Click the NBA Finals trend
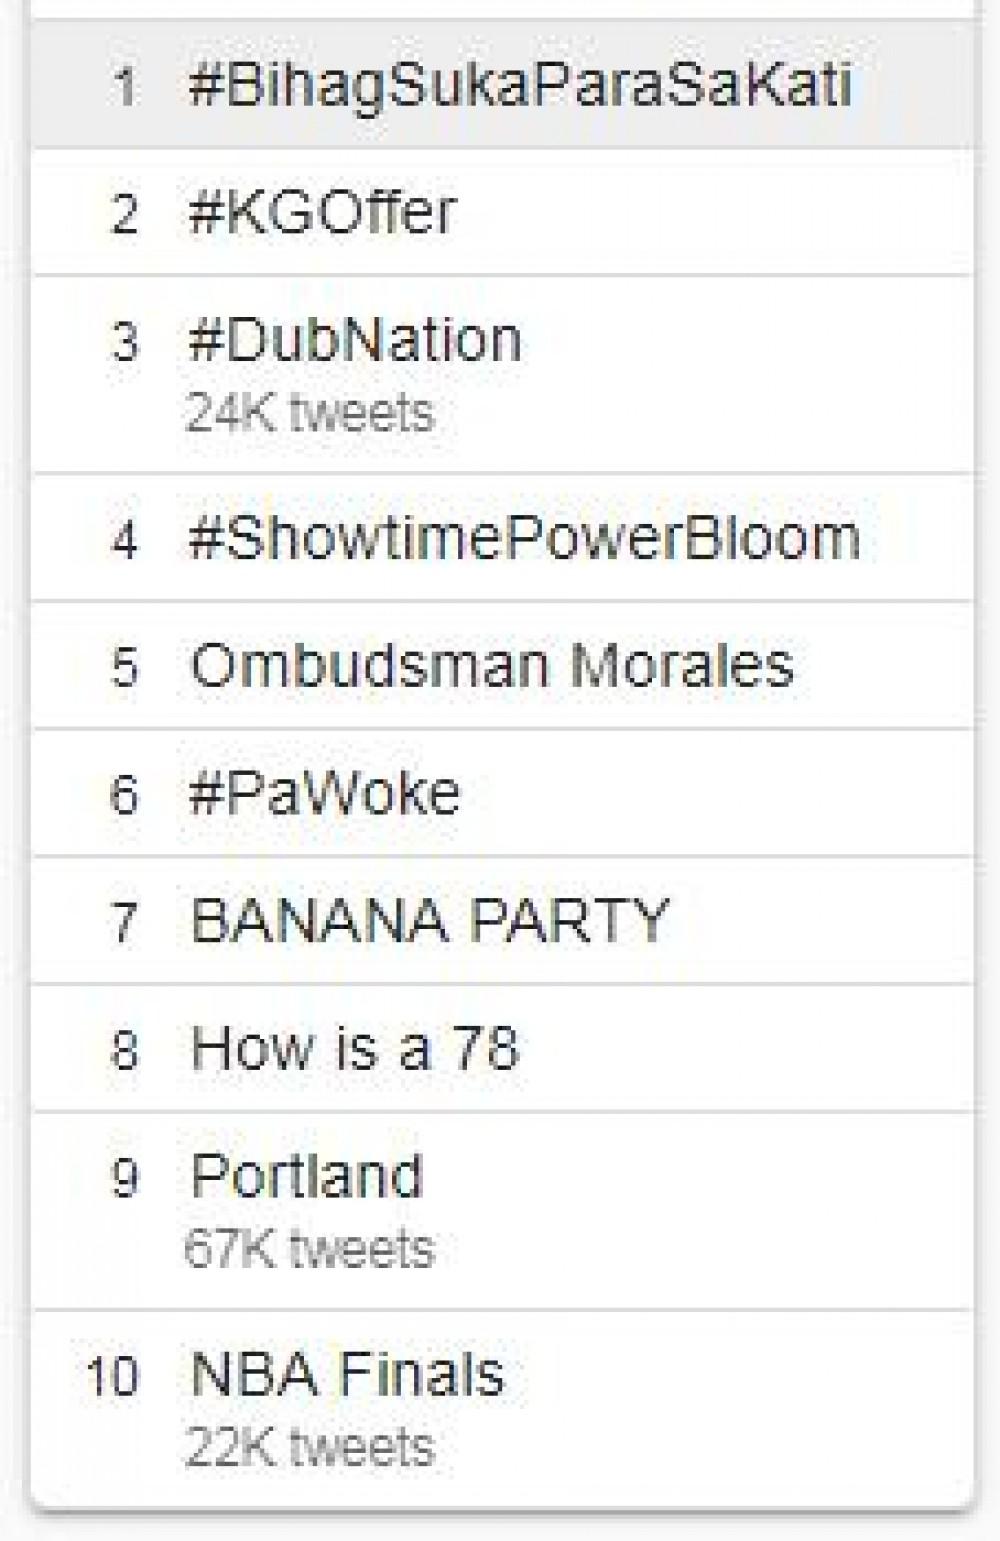Screen dimensions: 1000x1541 pos(347,1374)
